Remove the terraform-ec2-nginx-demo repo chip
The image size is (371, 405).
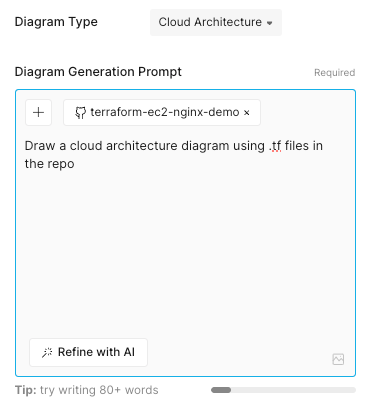[x=247, y=113]
